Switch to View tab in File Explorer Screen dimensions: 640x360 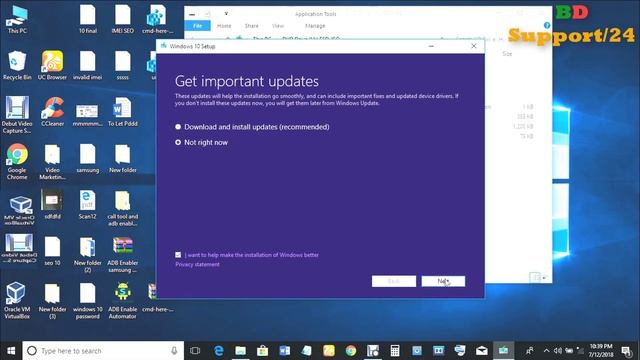pos(278,26)
